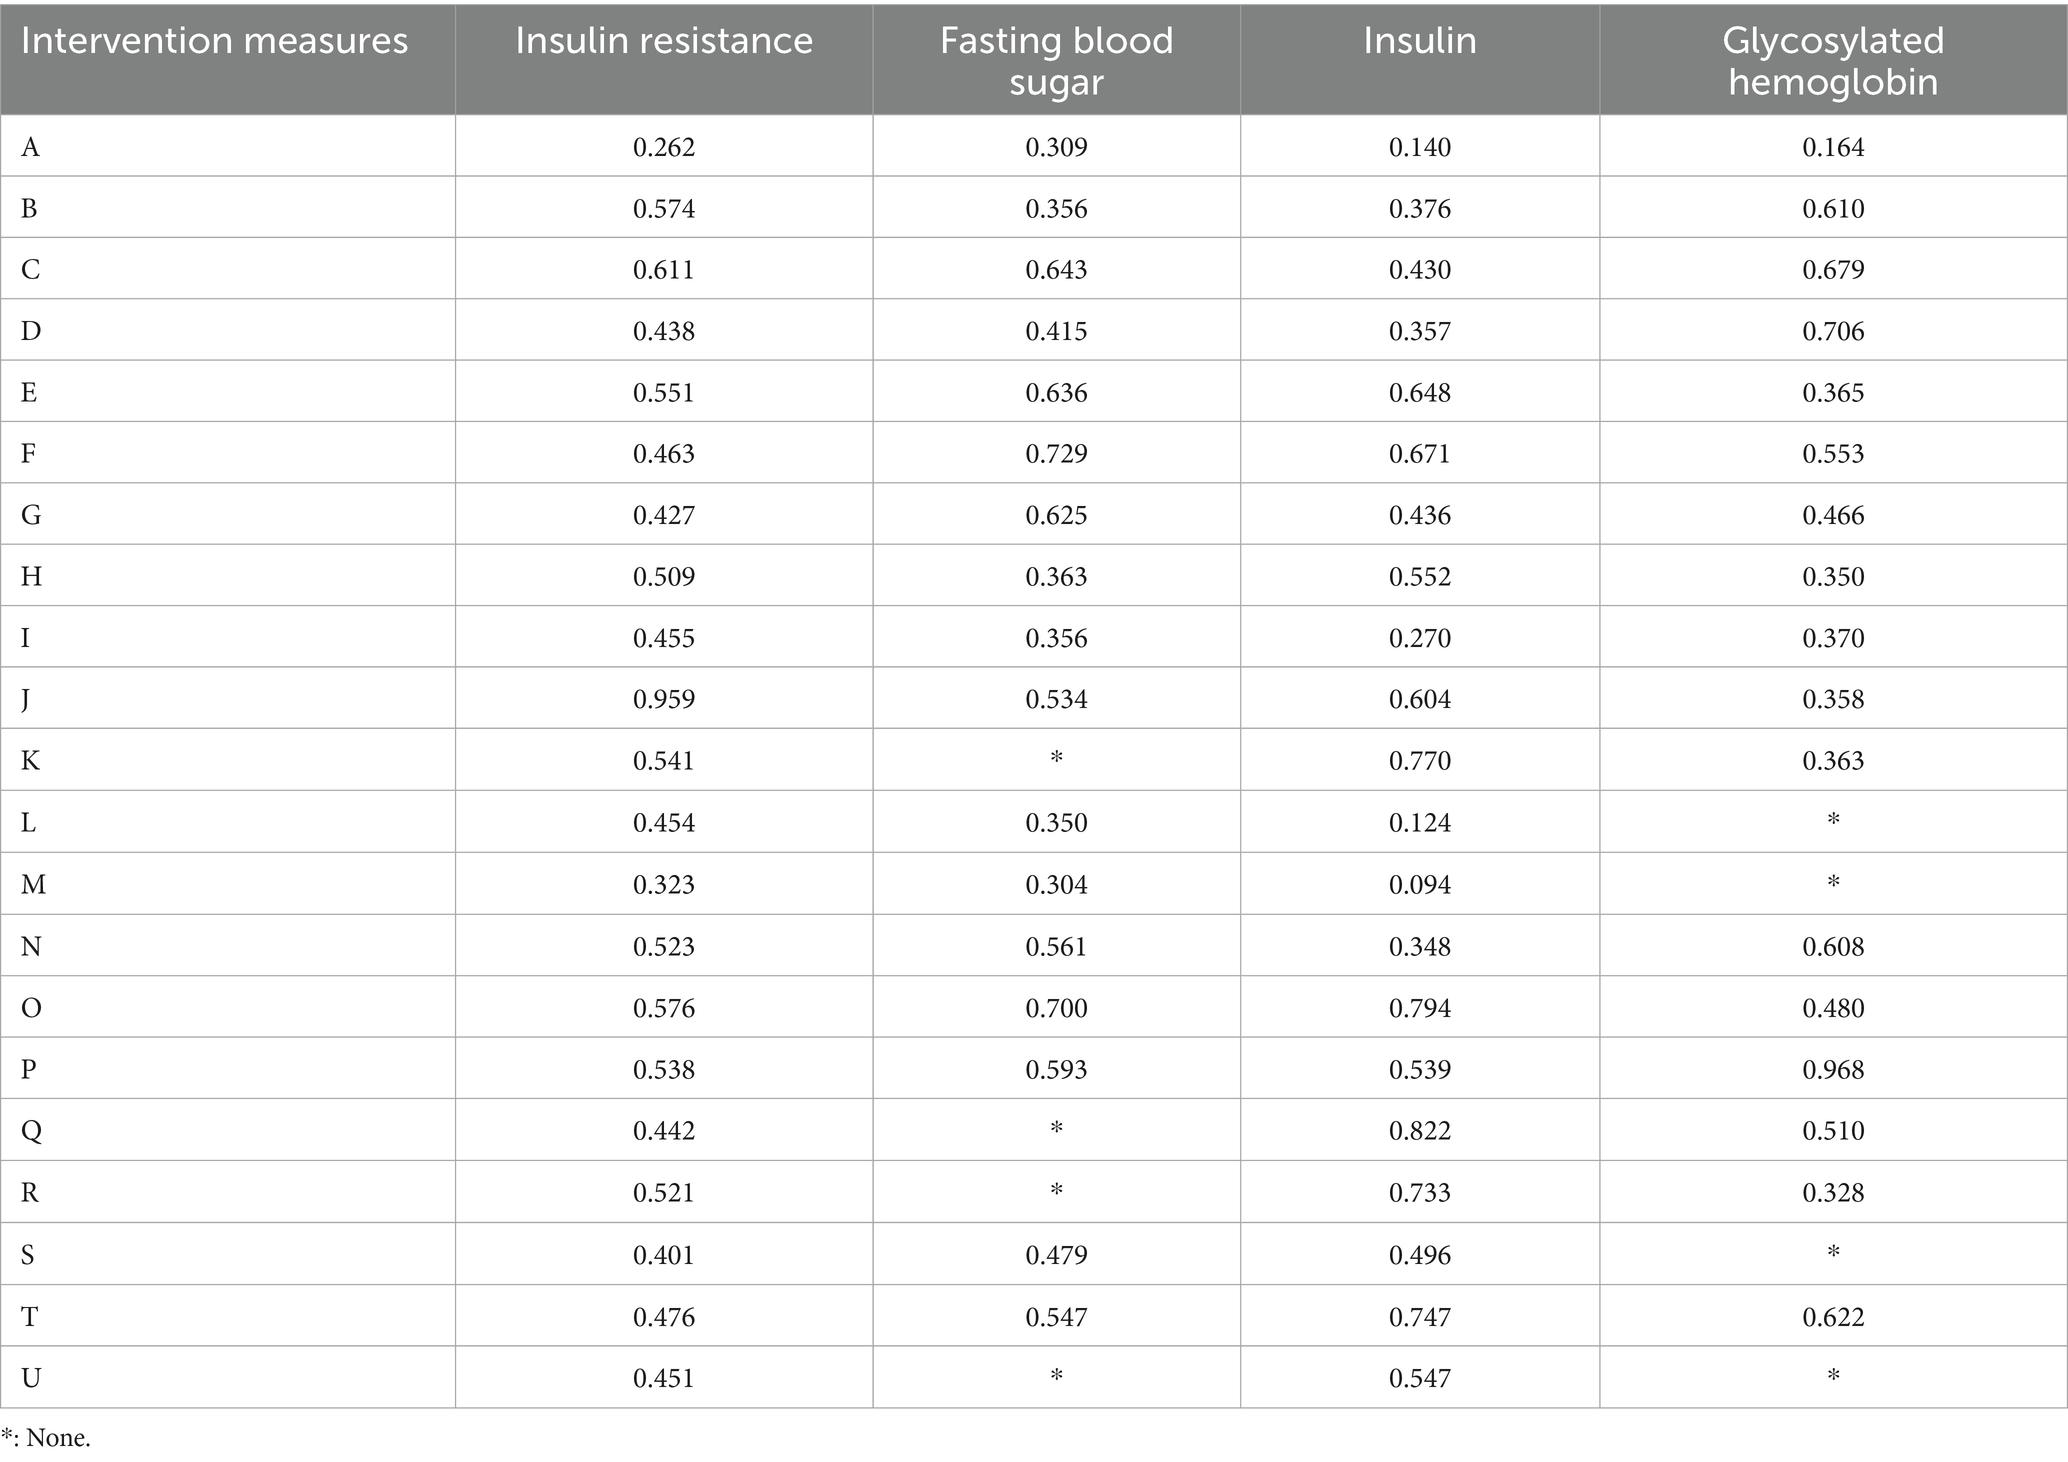Select the 0.706 glycosylated hemoglobin cell
Image resolution: width=2068 pixels, height=1462 pixels.
[x=1833, y=331]
